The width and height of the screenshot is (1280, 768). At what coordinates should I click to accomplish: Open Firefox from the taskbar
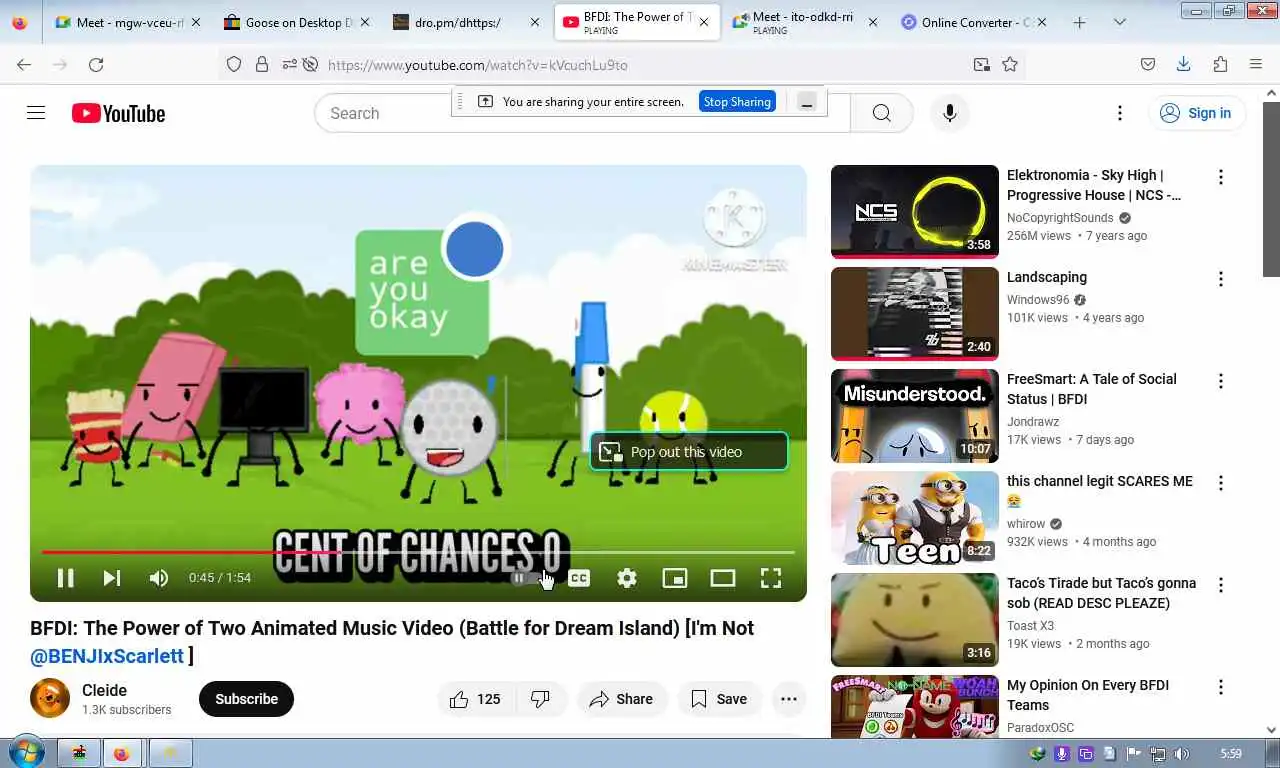tap(122, 753)
